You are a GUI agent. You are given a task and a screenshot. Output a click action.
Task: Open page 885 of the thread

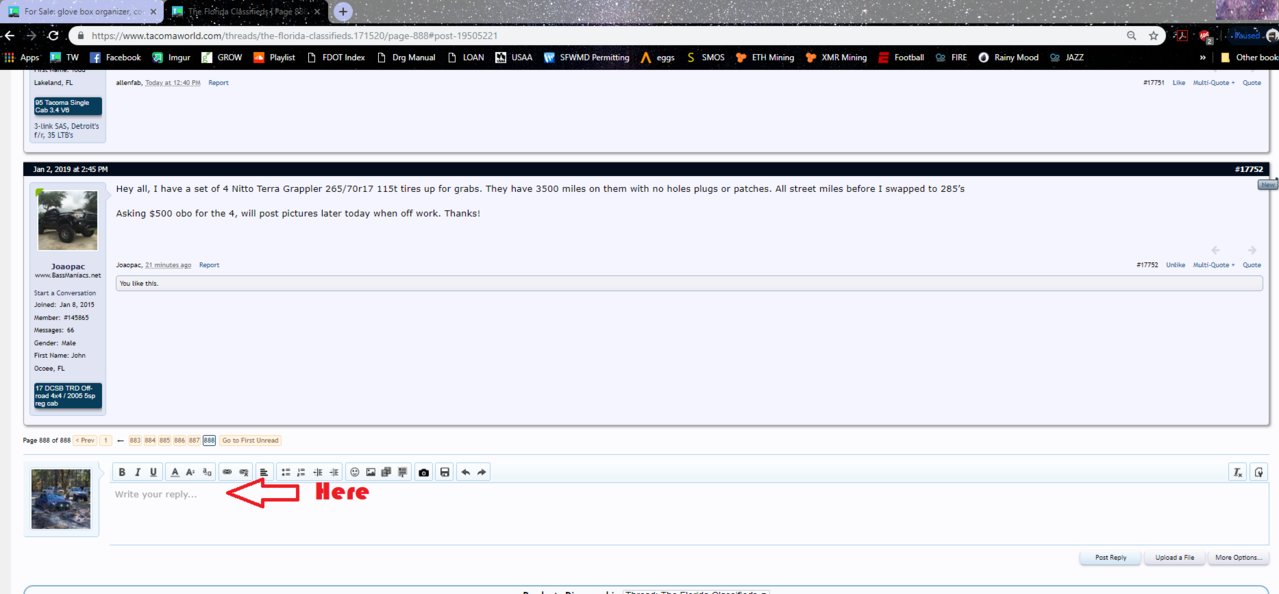(x=165, y=440)
